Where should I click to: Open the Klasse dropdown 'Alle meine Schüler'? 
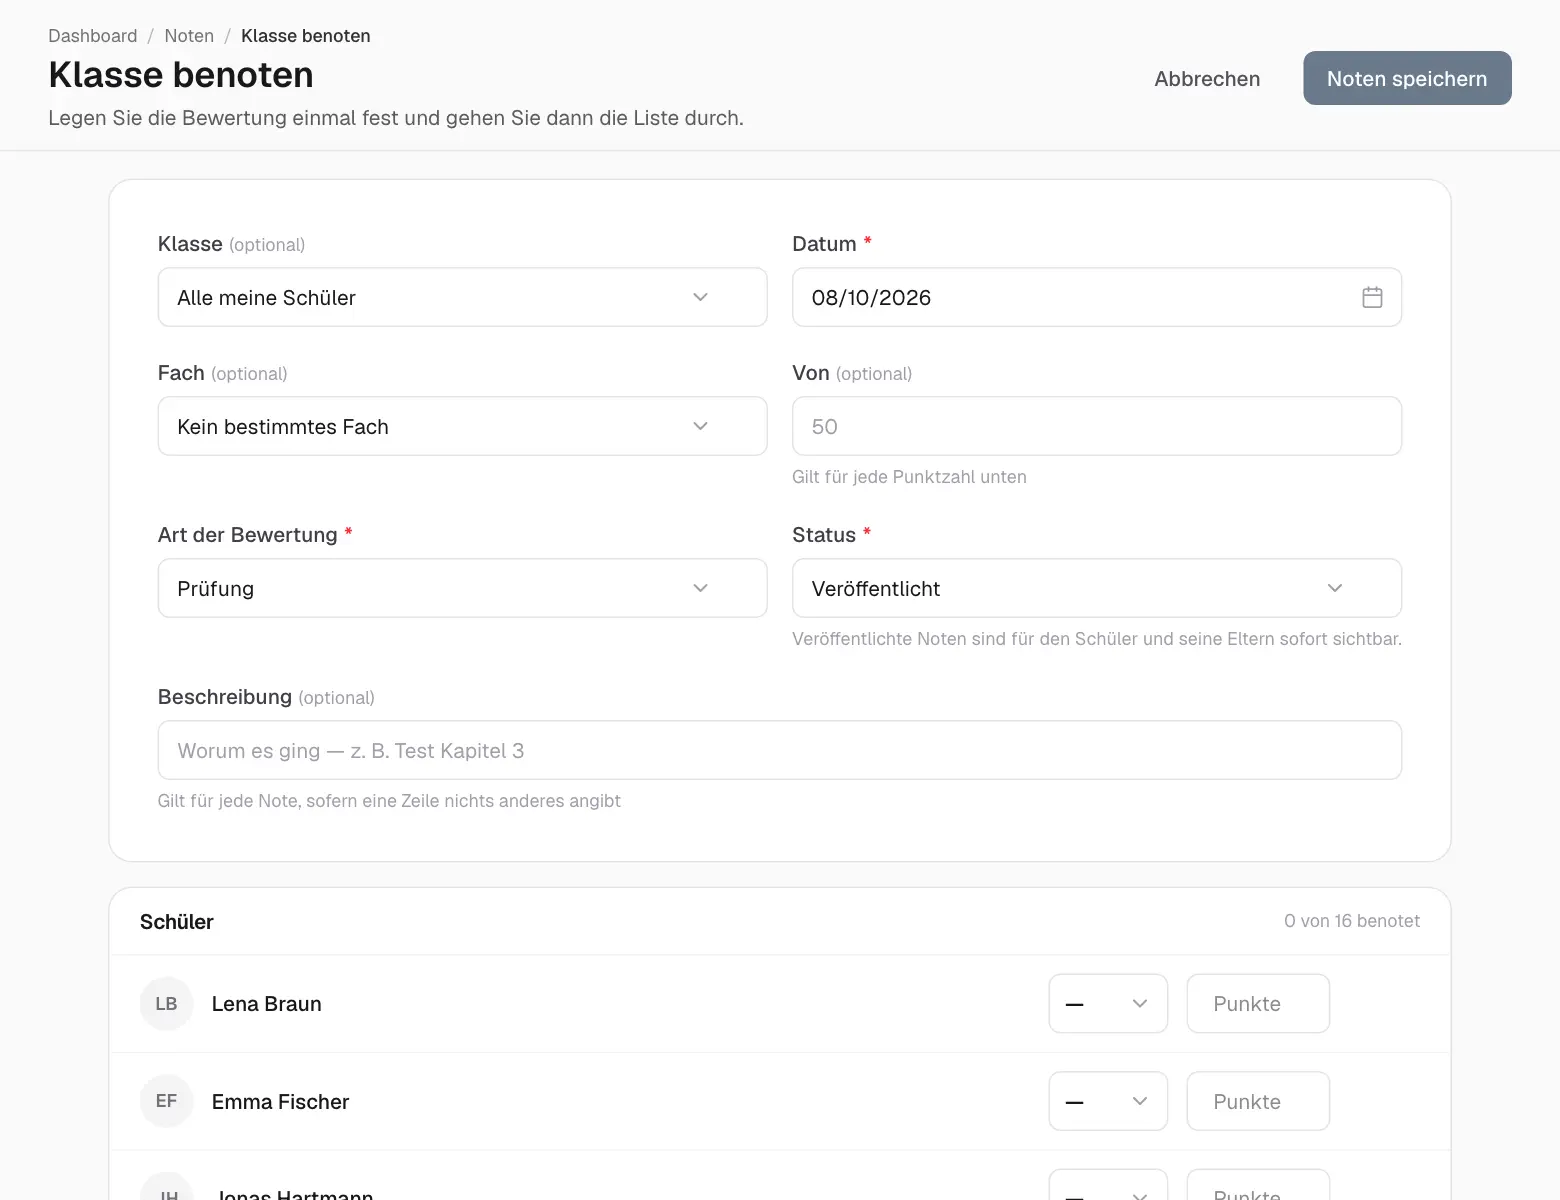(462, 297)
